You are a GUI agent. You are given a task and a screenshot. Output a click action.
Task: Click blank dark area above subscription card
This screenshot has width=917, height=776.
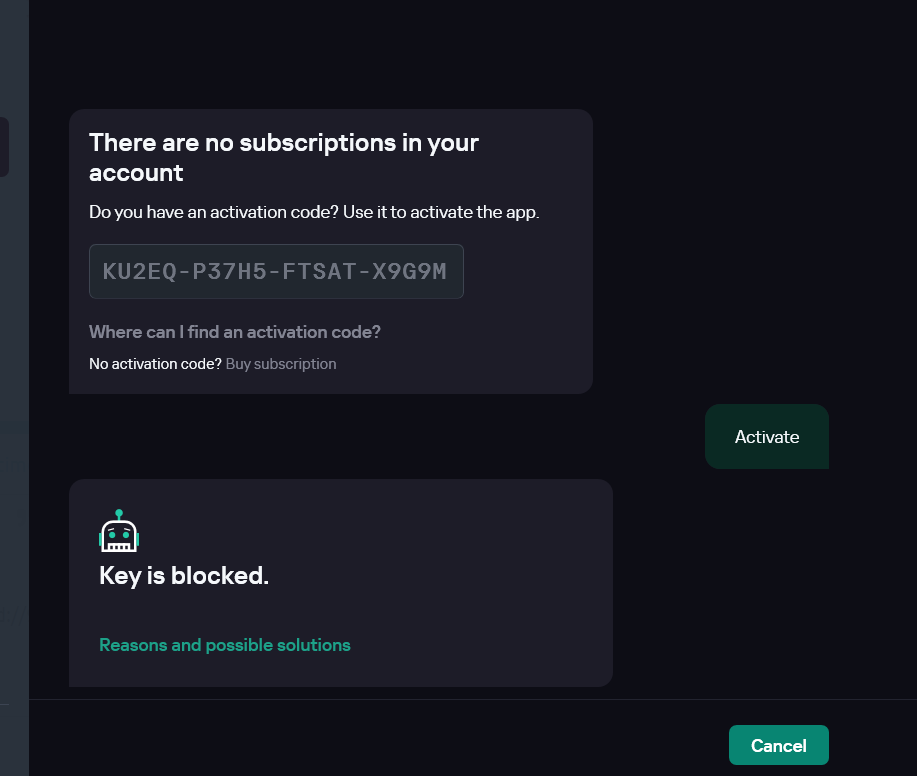click(400, 55)
